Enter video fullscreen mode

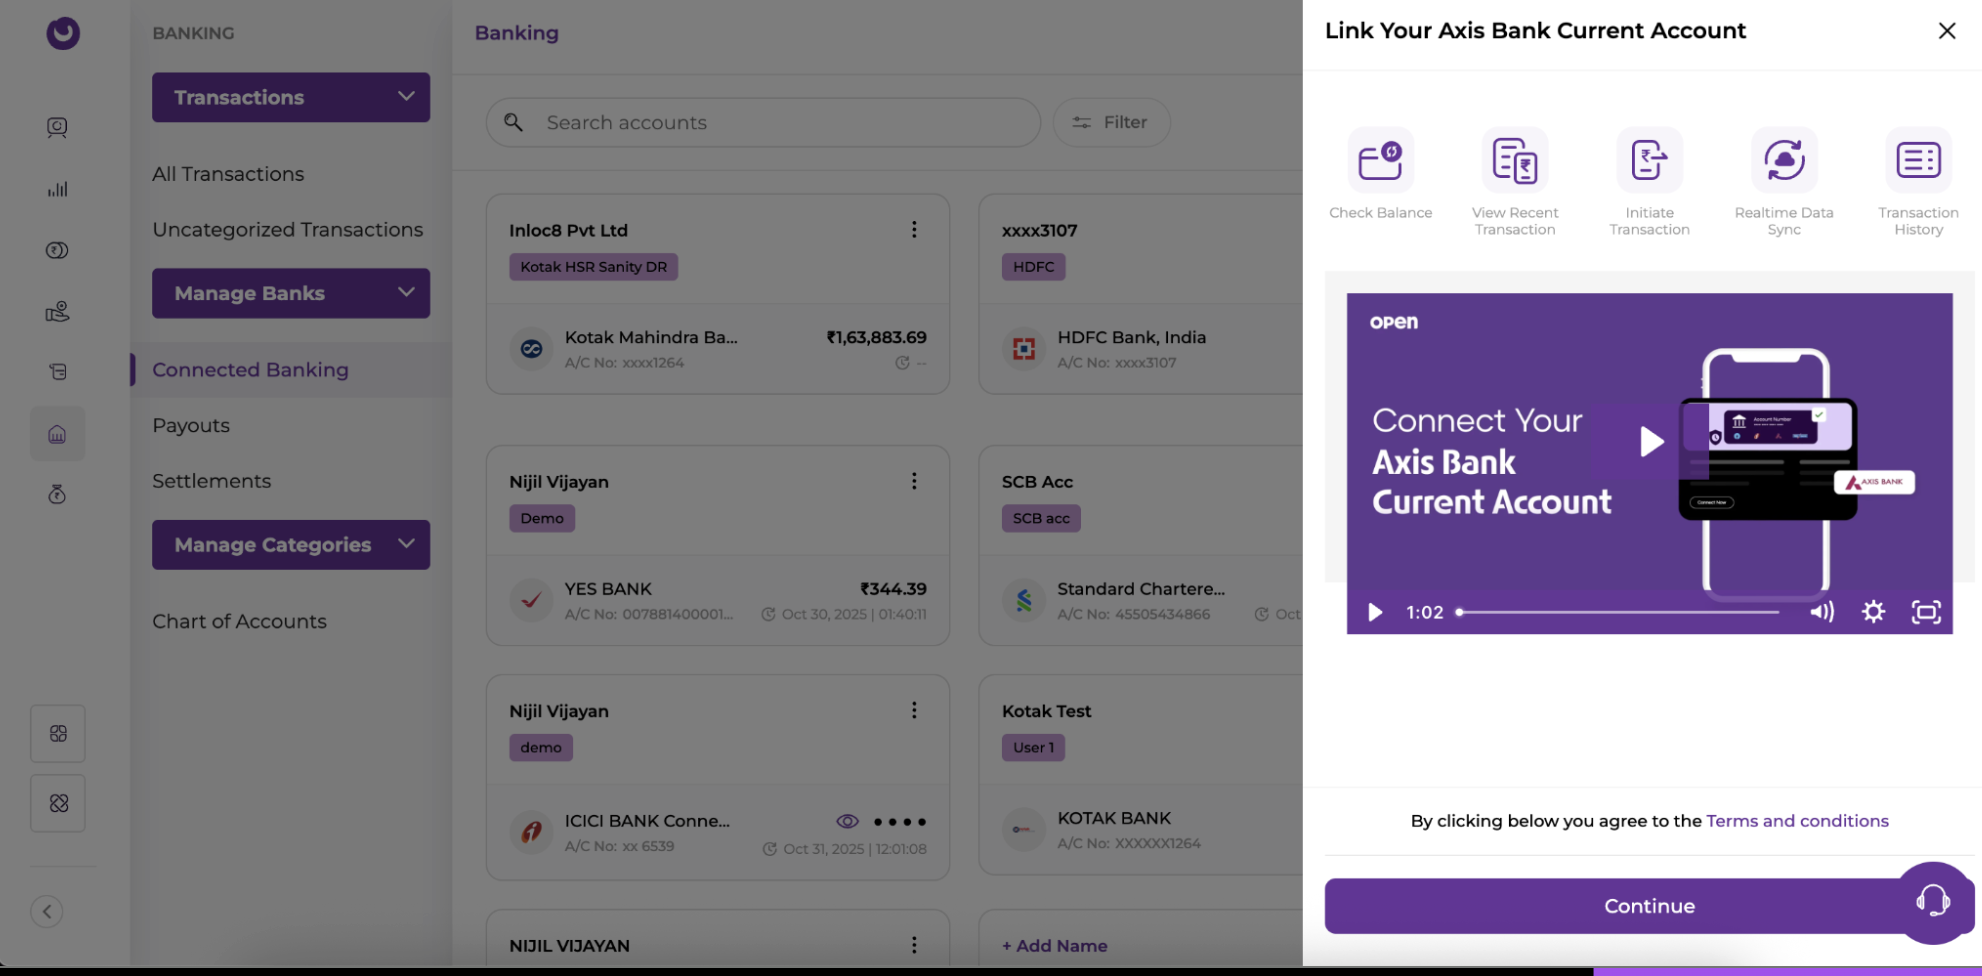pyautogui.click(x=1926, y=612)
